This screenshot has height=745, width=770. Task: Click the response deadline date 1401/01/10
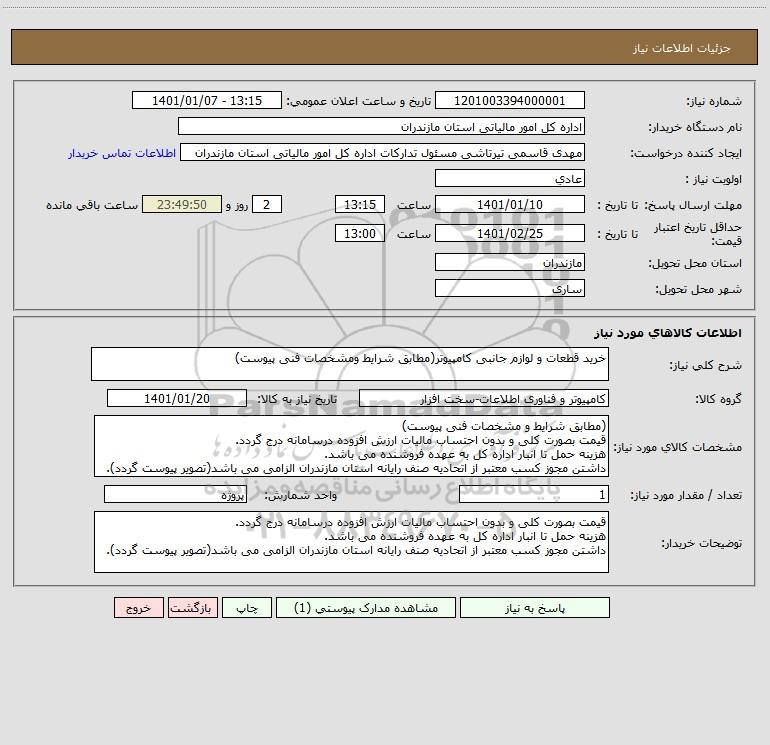[x=510, y=204]
